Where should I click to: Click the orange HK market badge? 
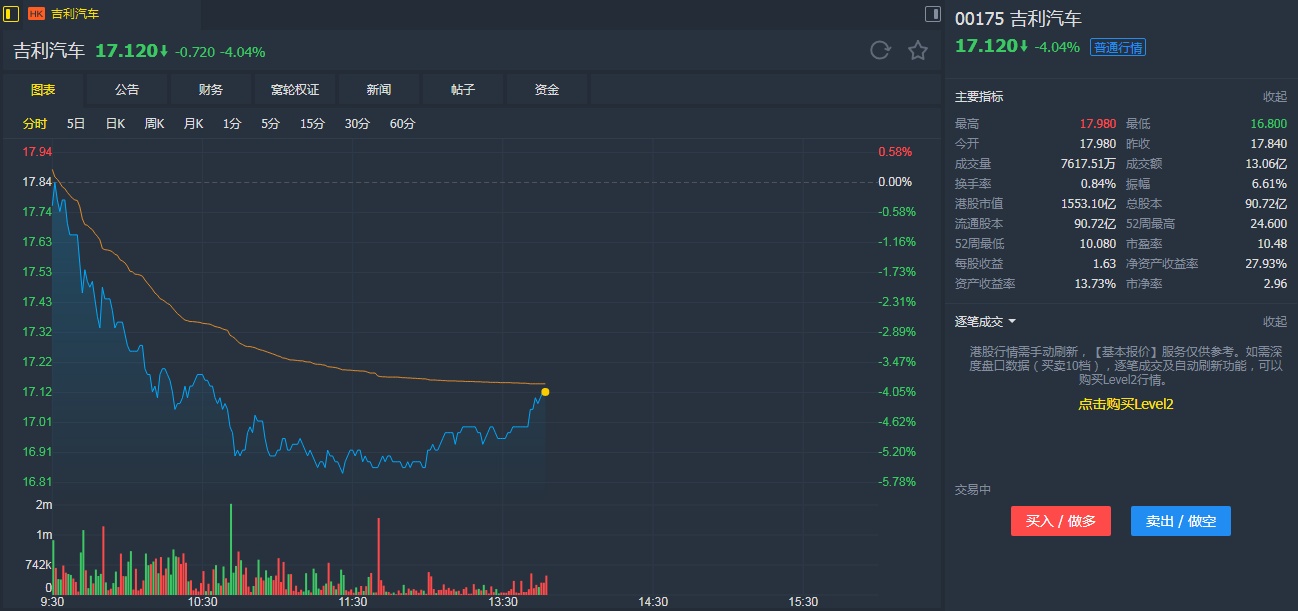(37, 14)
